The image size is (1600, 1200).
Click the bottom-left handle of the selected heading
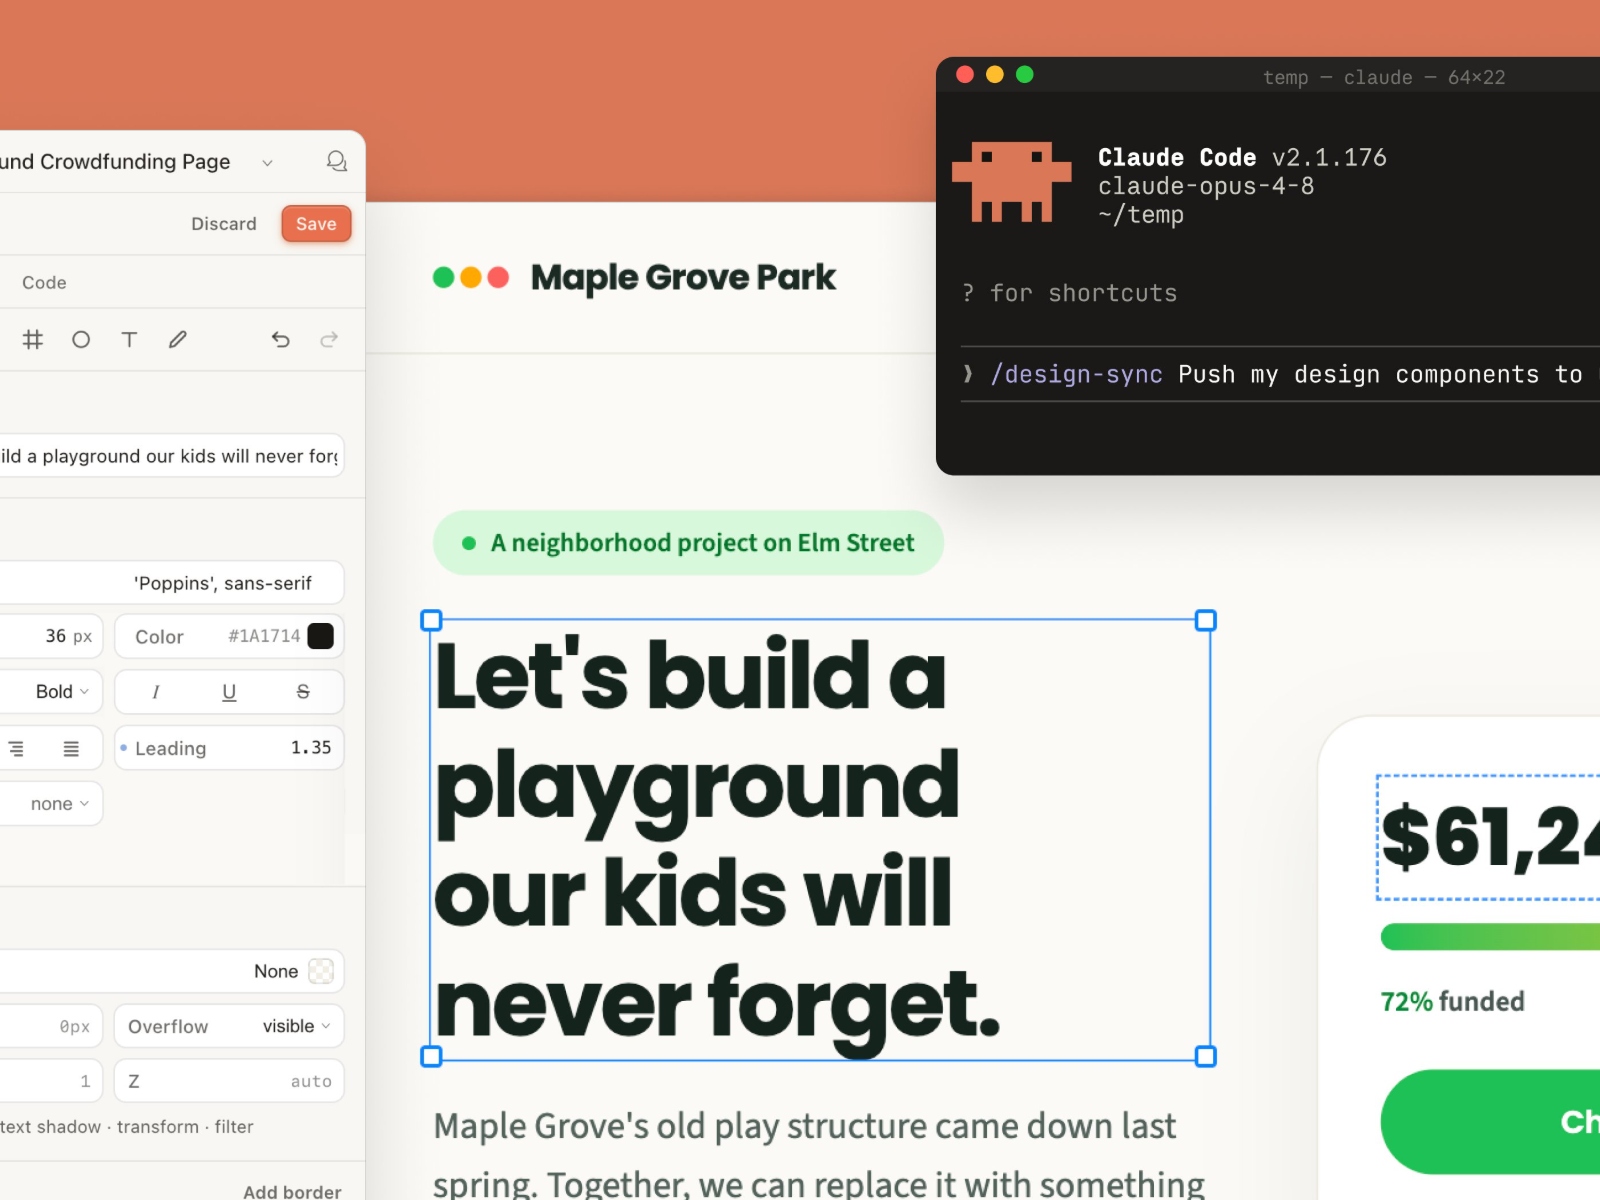coord(431,1056)
